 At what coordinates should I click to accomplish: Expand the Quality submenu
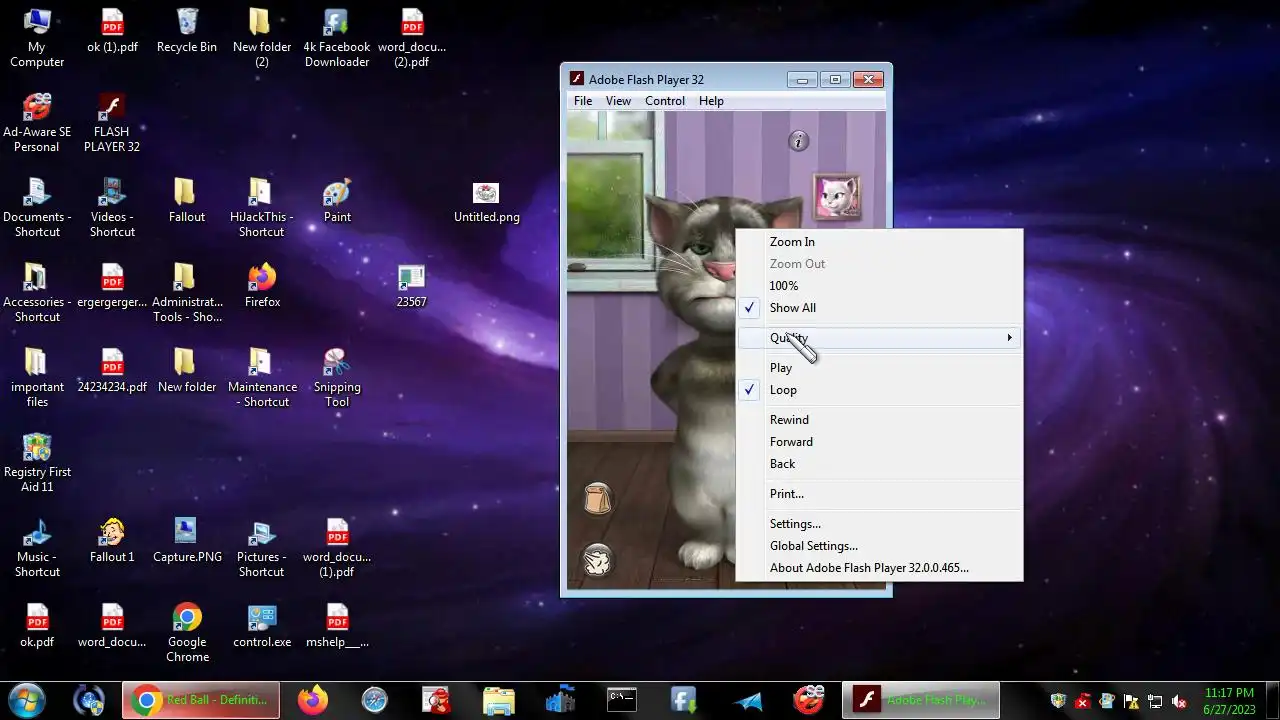[880, 338]
